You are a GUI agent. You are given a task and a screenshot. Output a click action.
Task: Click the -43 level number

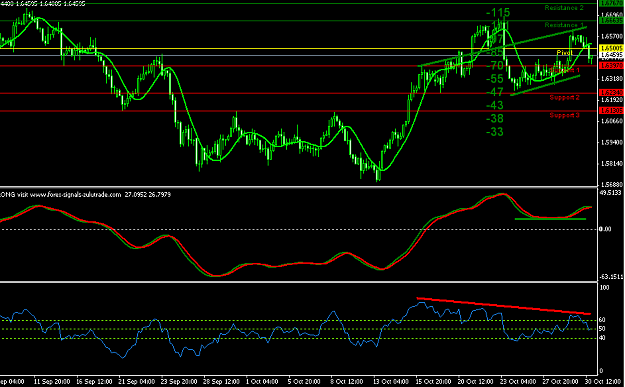(x=495, y=105)
